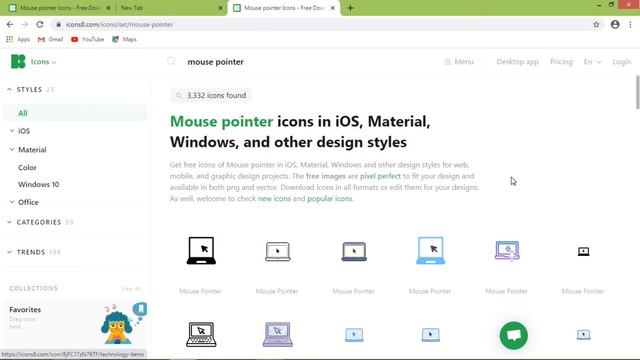Image resolution: width=640 pixels, height=360 pixels.
Task: Go back to the previous page
Action: point(10,24)
